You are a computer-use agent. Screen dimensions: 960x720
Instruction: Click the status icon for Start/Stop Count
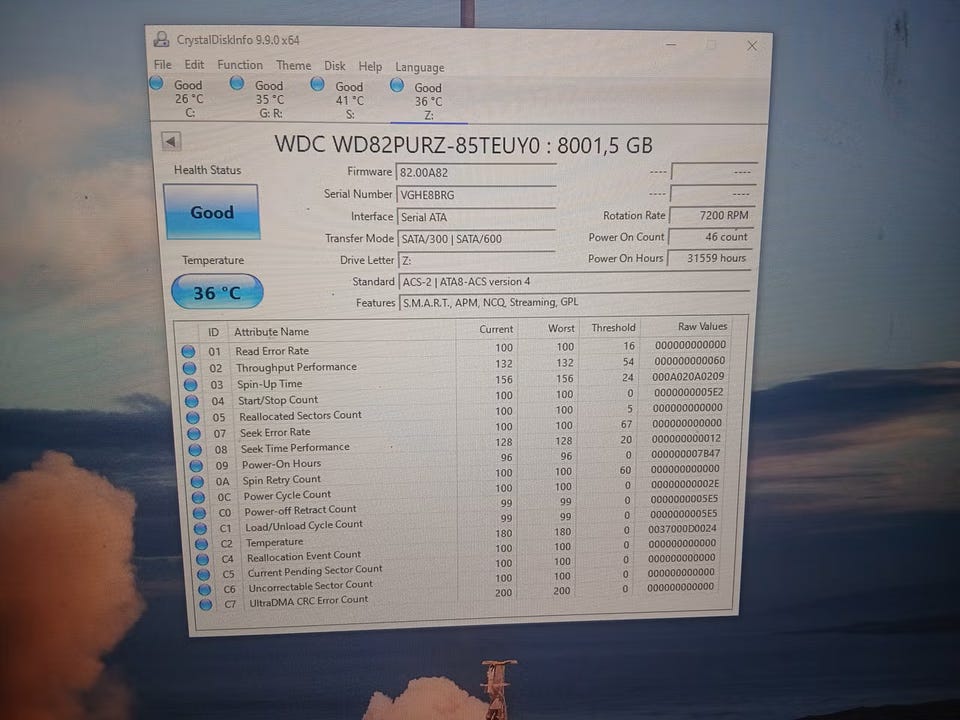[x=192, y=401]
